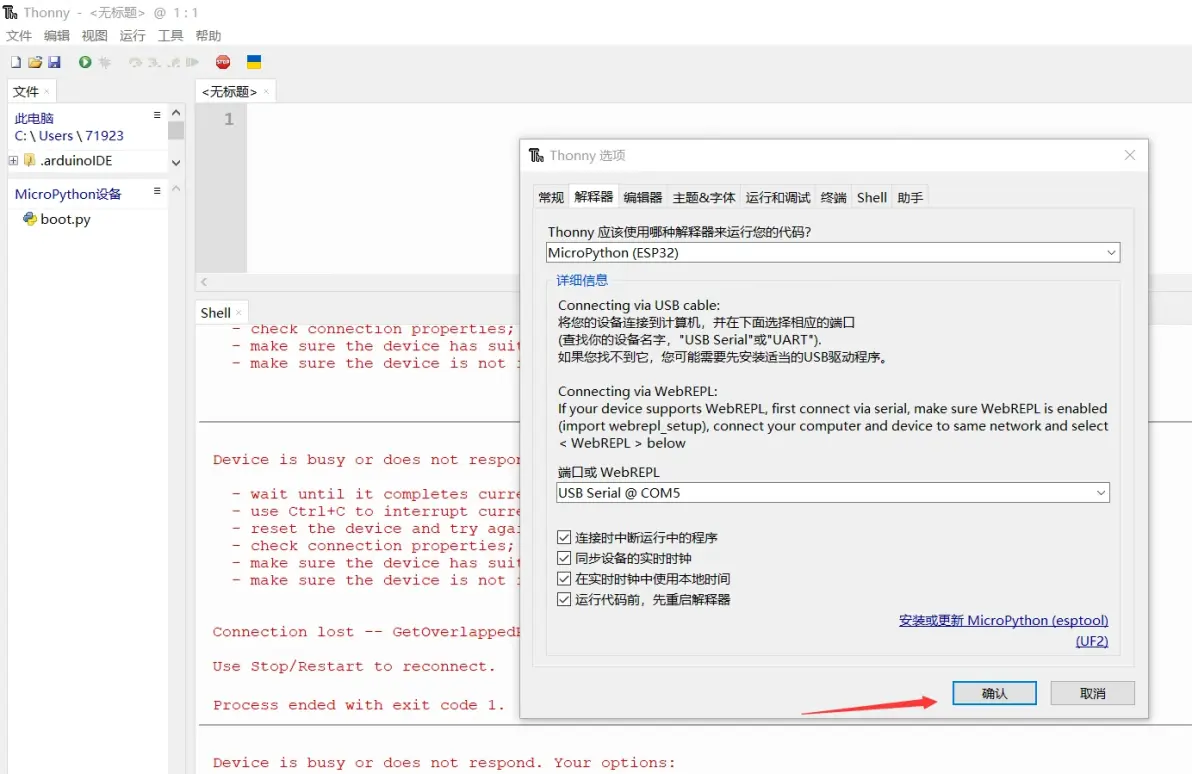Image resolution: width=1192 pixels, height=774 pixels.
Task: Click the Step out debug icon
Action: point(174,62)
